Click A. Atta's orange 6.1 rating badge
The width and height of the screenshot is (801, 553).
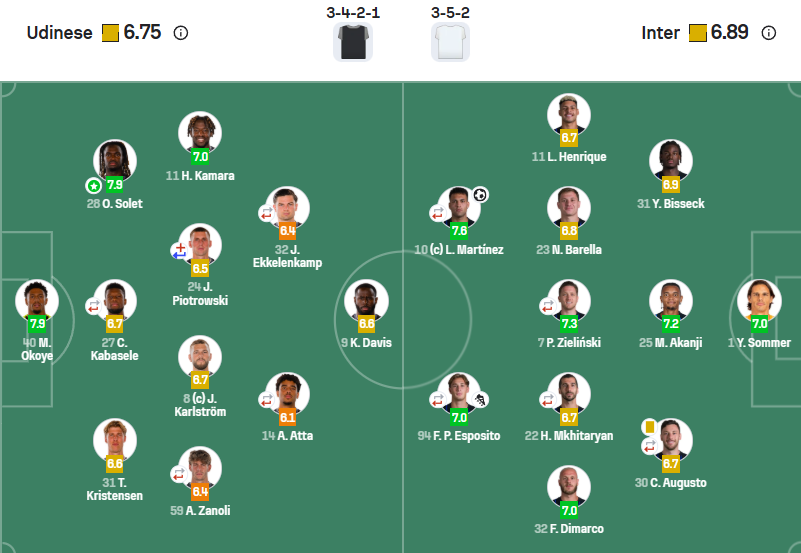click(x=288, y=417)
